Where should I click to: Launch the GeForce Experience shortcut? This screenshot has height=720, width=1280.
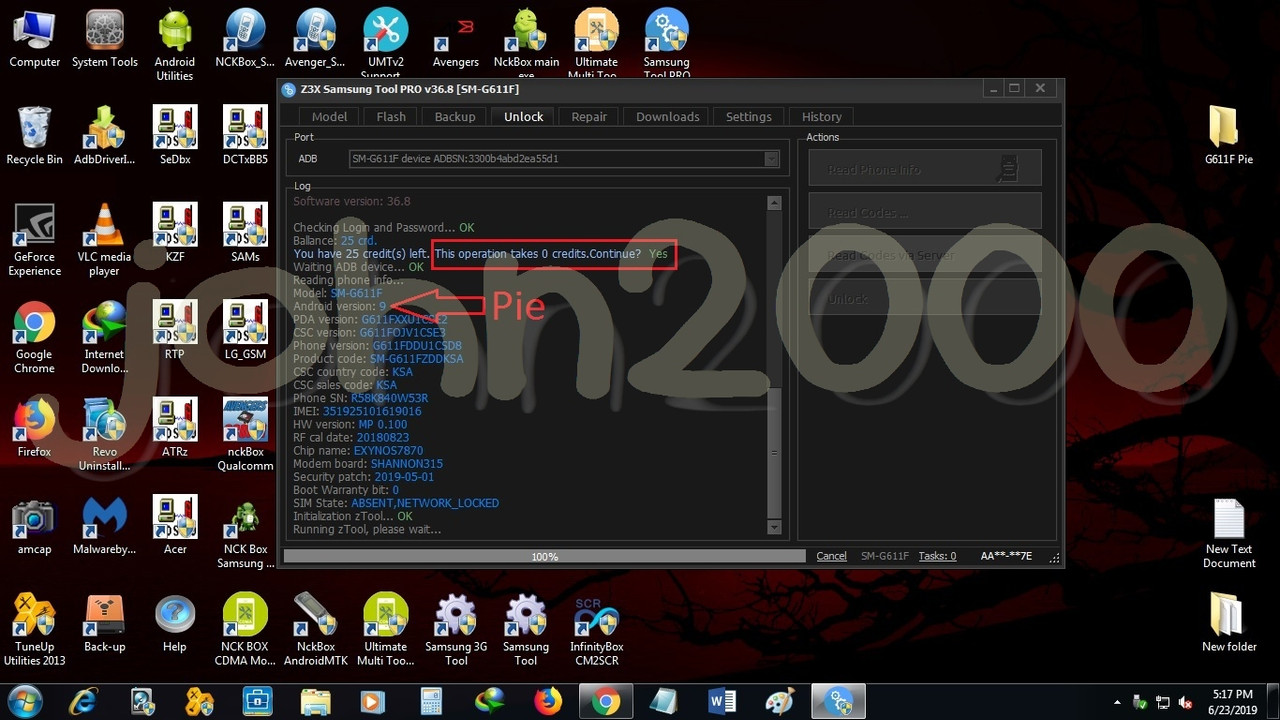point(34,240)
